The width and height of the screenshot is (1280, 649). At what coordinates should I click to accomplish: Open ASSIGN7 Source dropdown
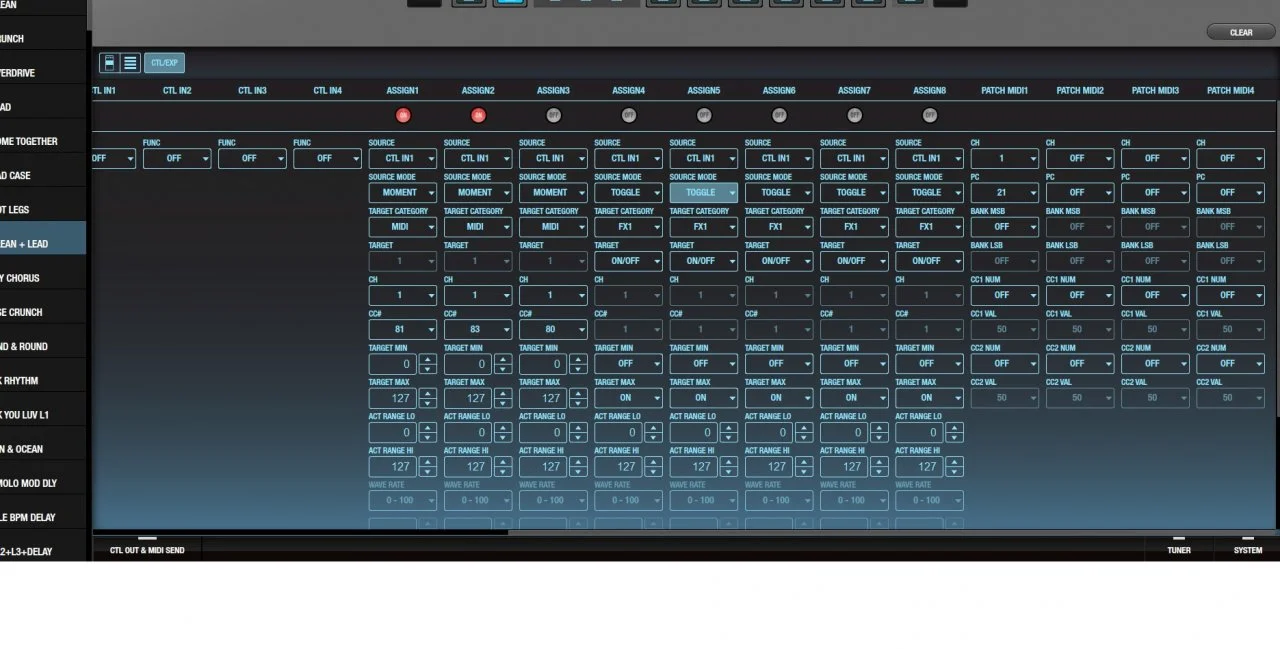point(854,158)
